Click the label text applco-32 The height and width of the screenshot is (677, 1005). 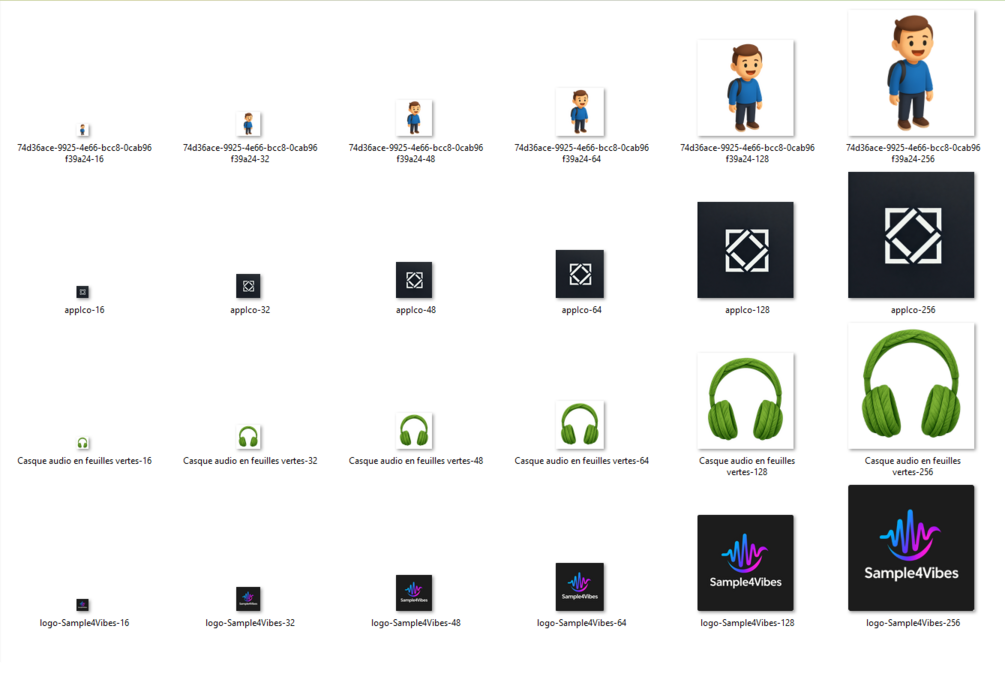click(250, 310)
